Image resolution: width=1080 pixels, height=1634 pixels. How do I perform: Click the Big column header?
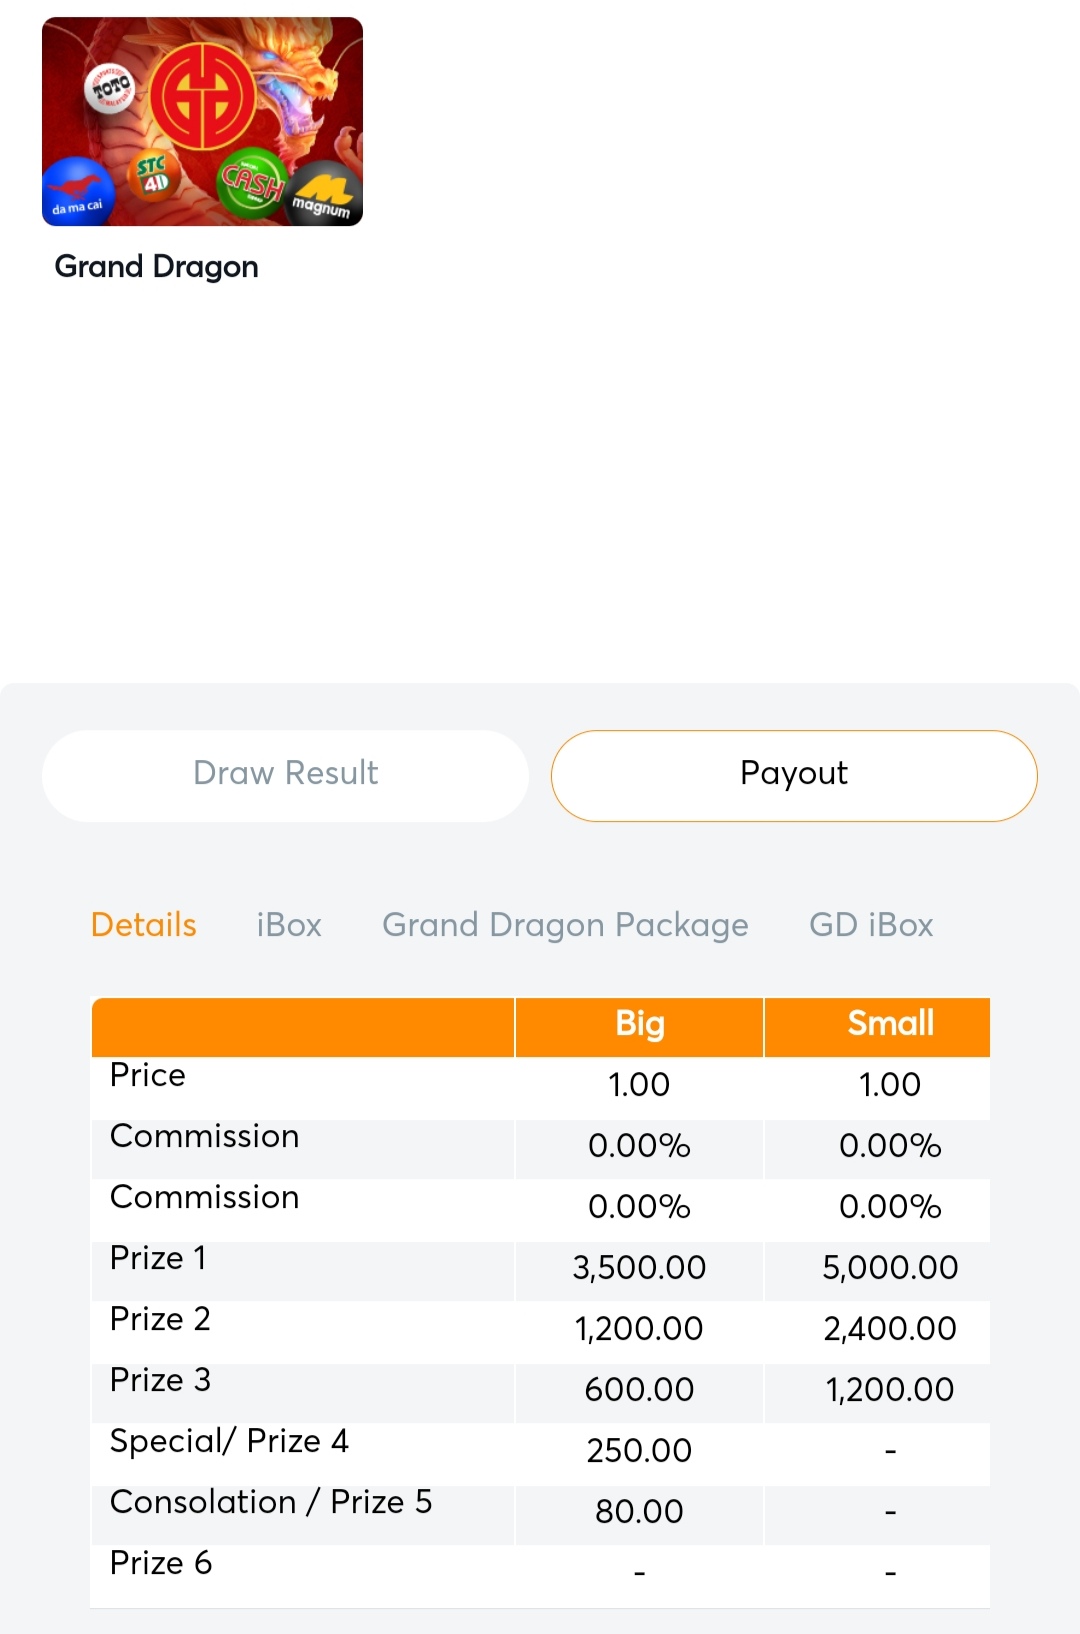click(x=640, y=1024)
